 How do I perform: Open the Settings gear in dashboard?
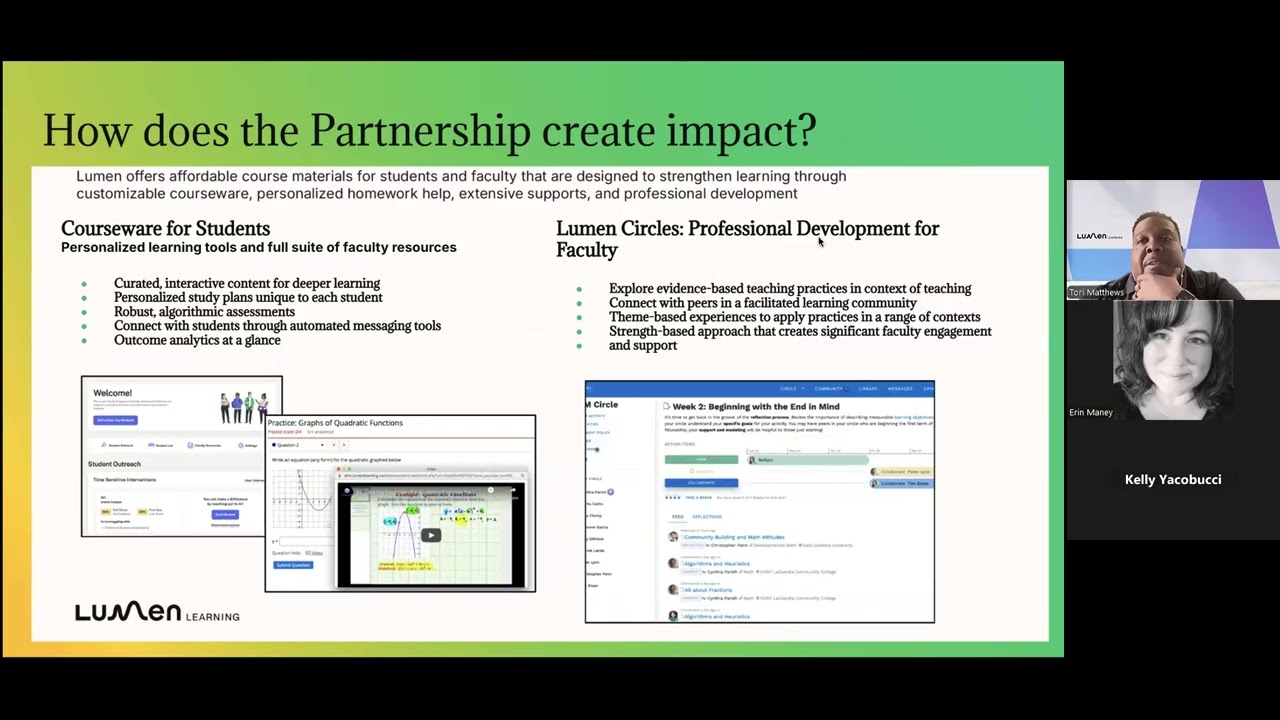click(248, 445)
